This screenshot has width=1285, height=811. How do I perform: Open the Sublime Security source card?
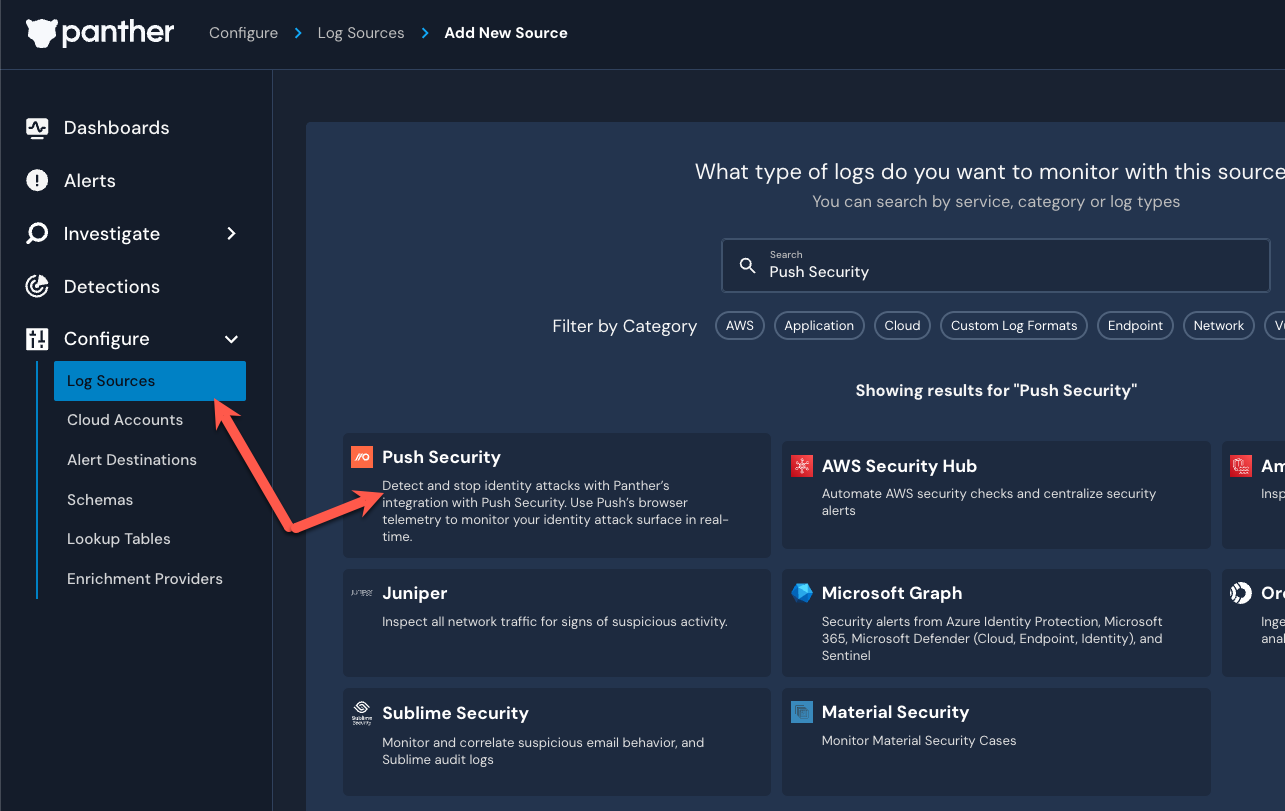557,741
